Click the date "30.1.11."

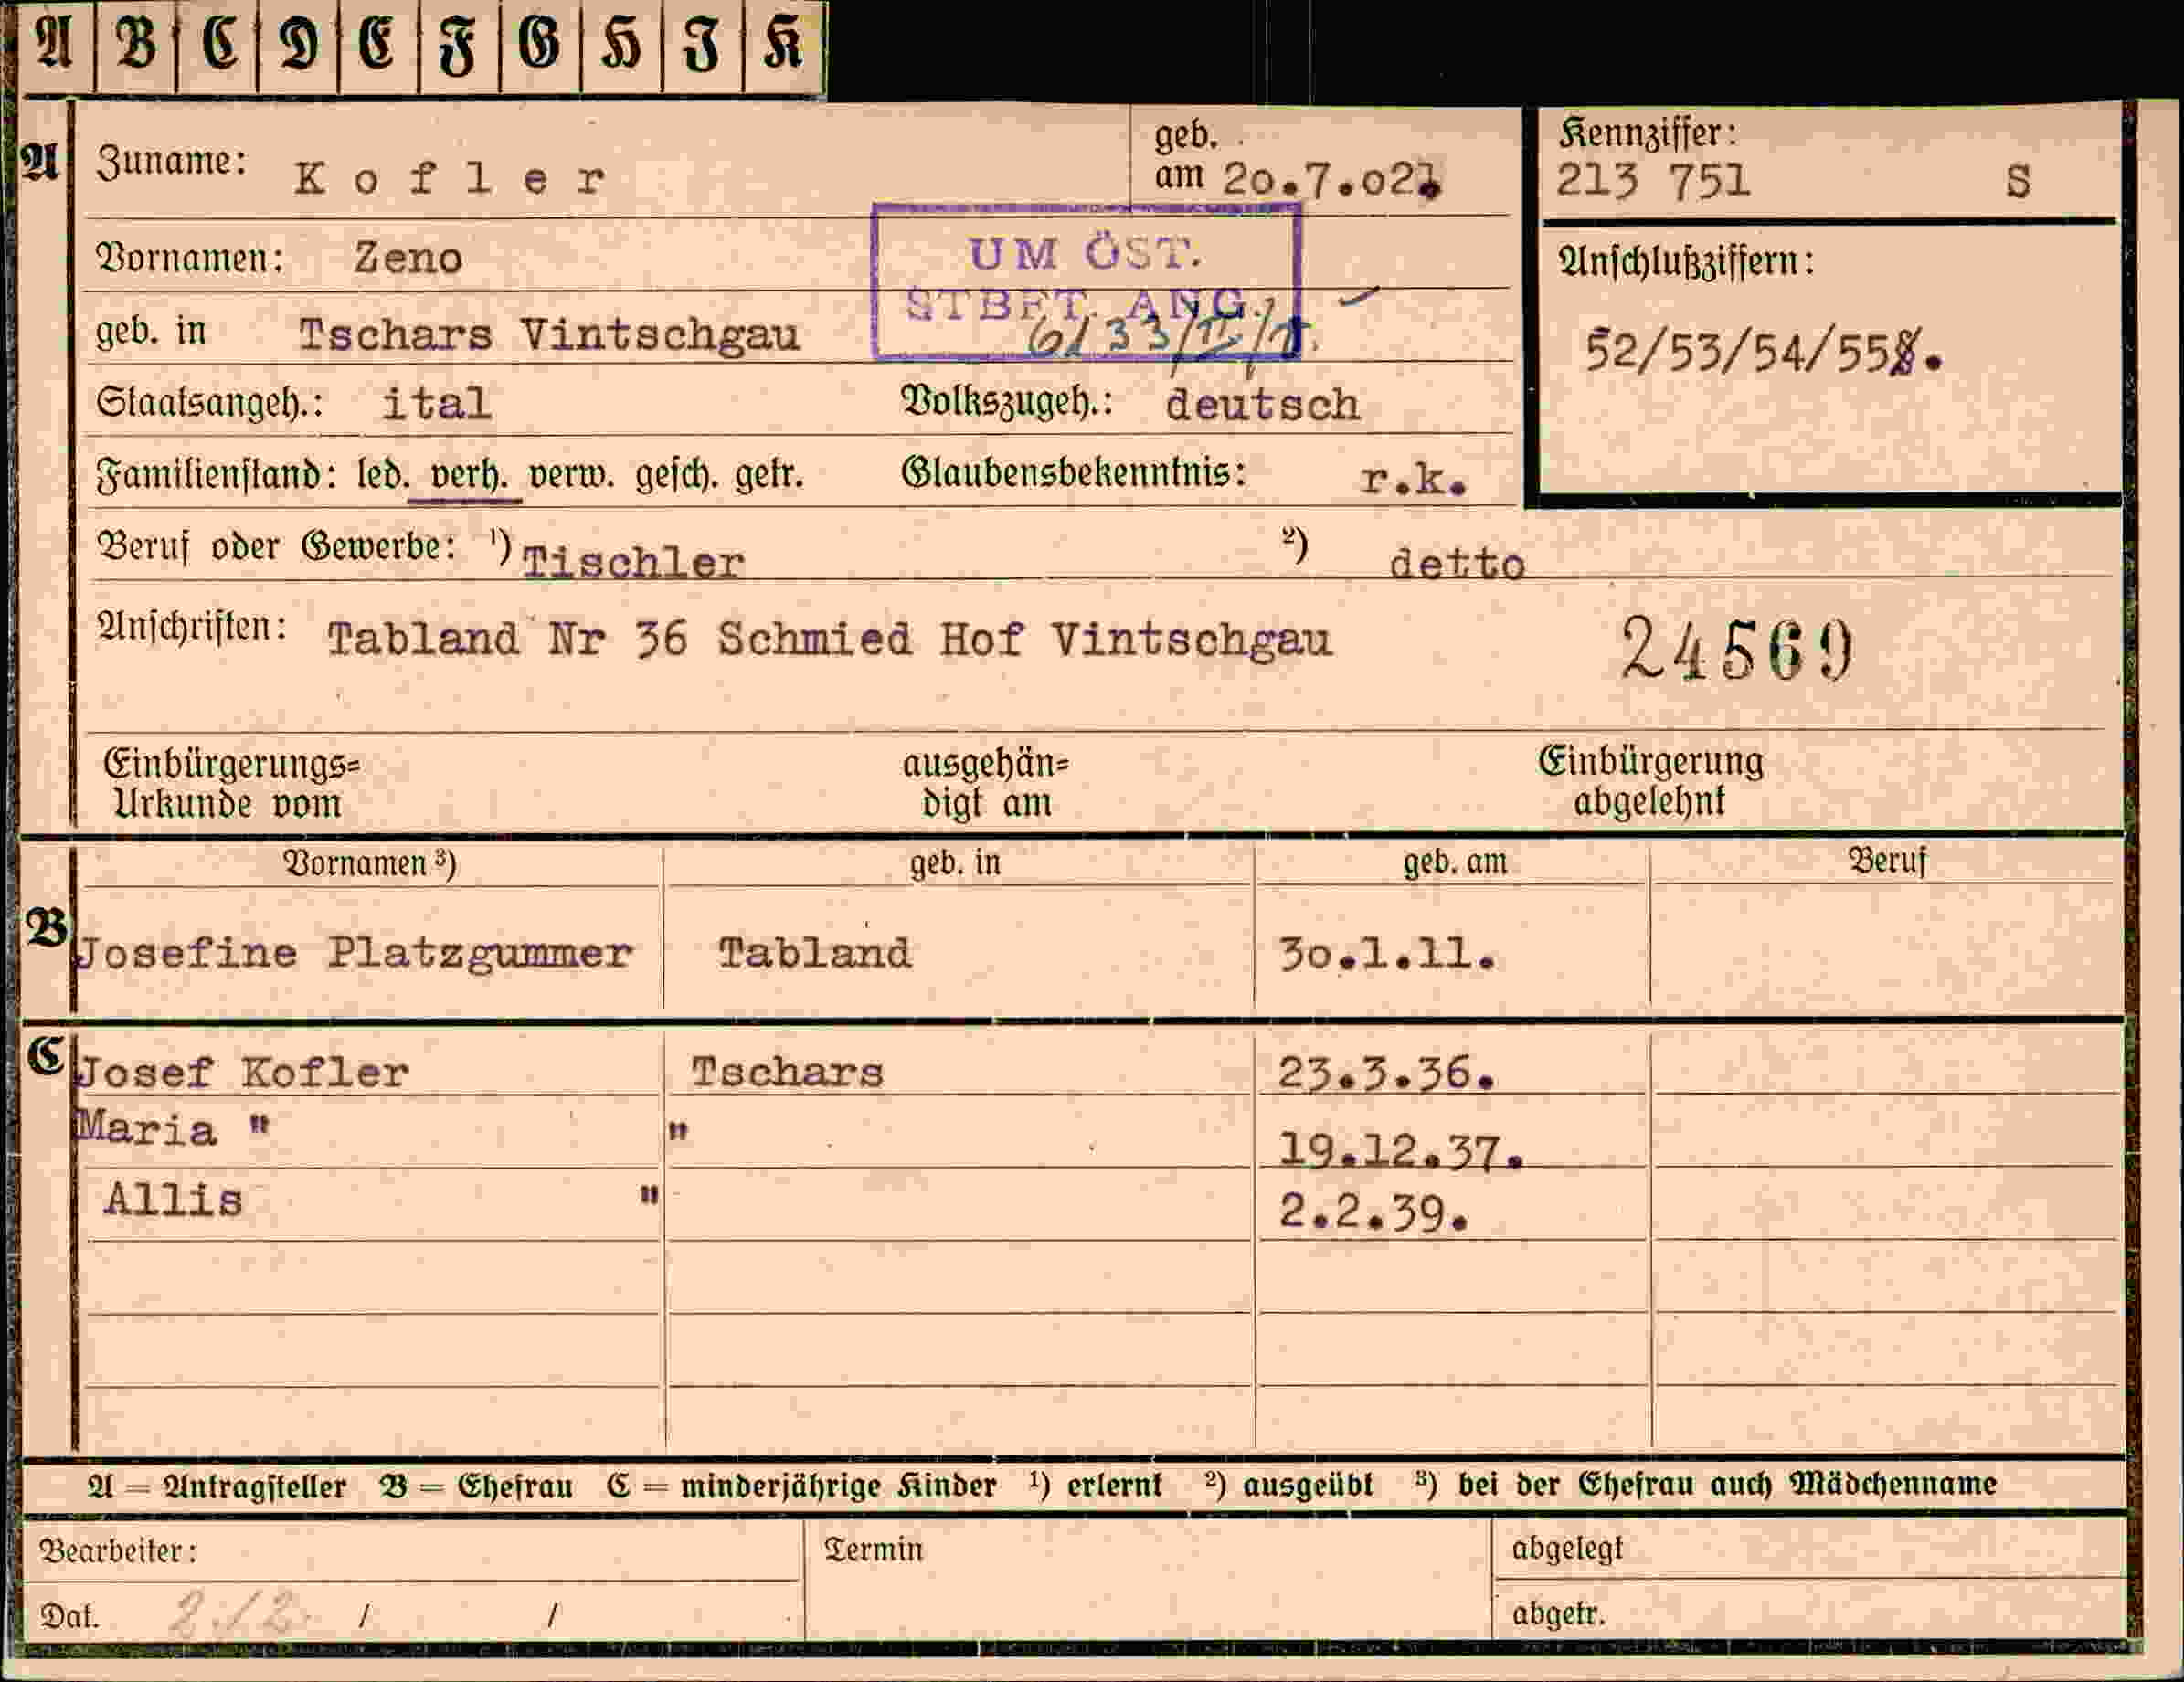pos(1388,955)
